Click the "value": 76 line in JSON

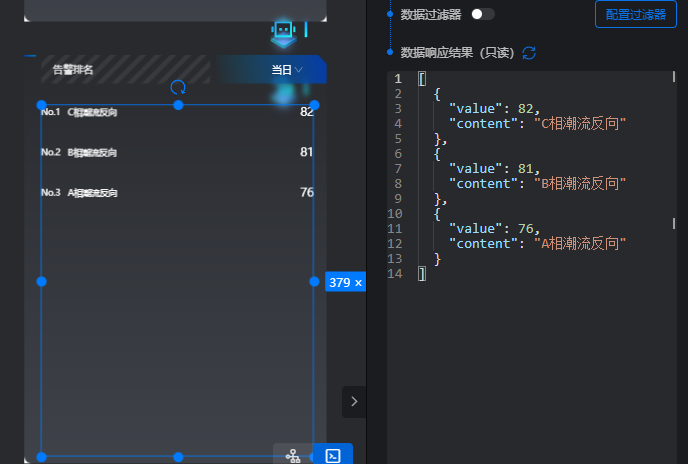(494, 228)
